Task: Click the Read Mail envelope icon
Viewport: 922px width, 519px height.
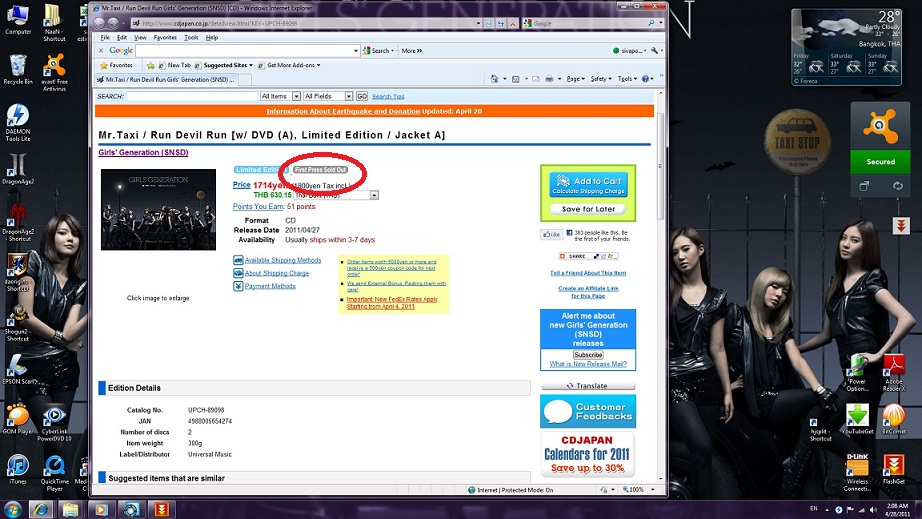Action: click(536, 79)
